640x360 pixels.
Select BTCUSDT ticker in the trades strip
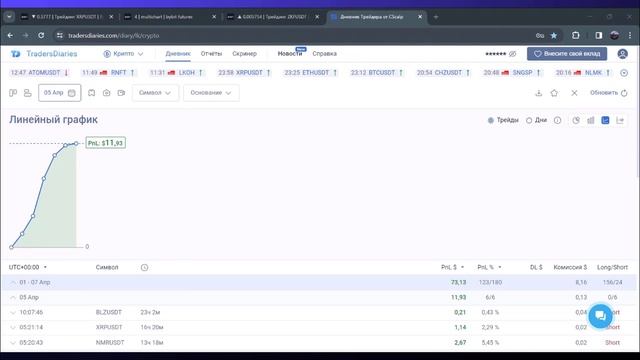[377, 73]
